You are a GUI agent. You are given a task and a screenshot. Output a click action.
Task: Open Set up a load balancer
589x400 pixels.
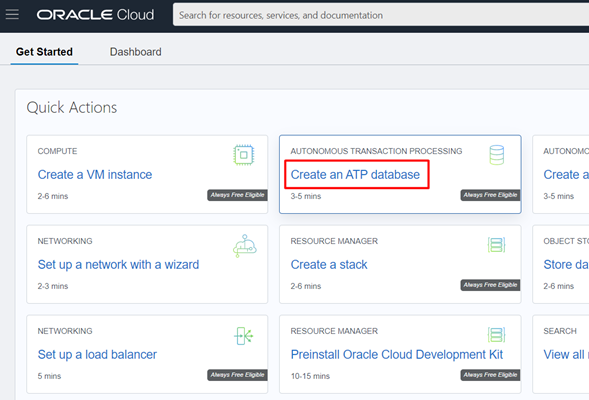click(97, 355)
